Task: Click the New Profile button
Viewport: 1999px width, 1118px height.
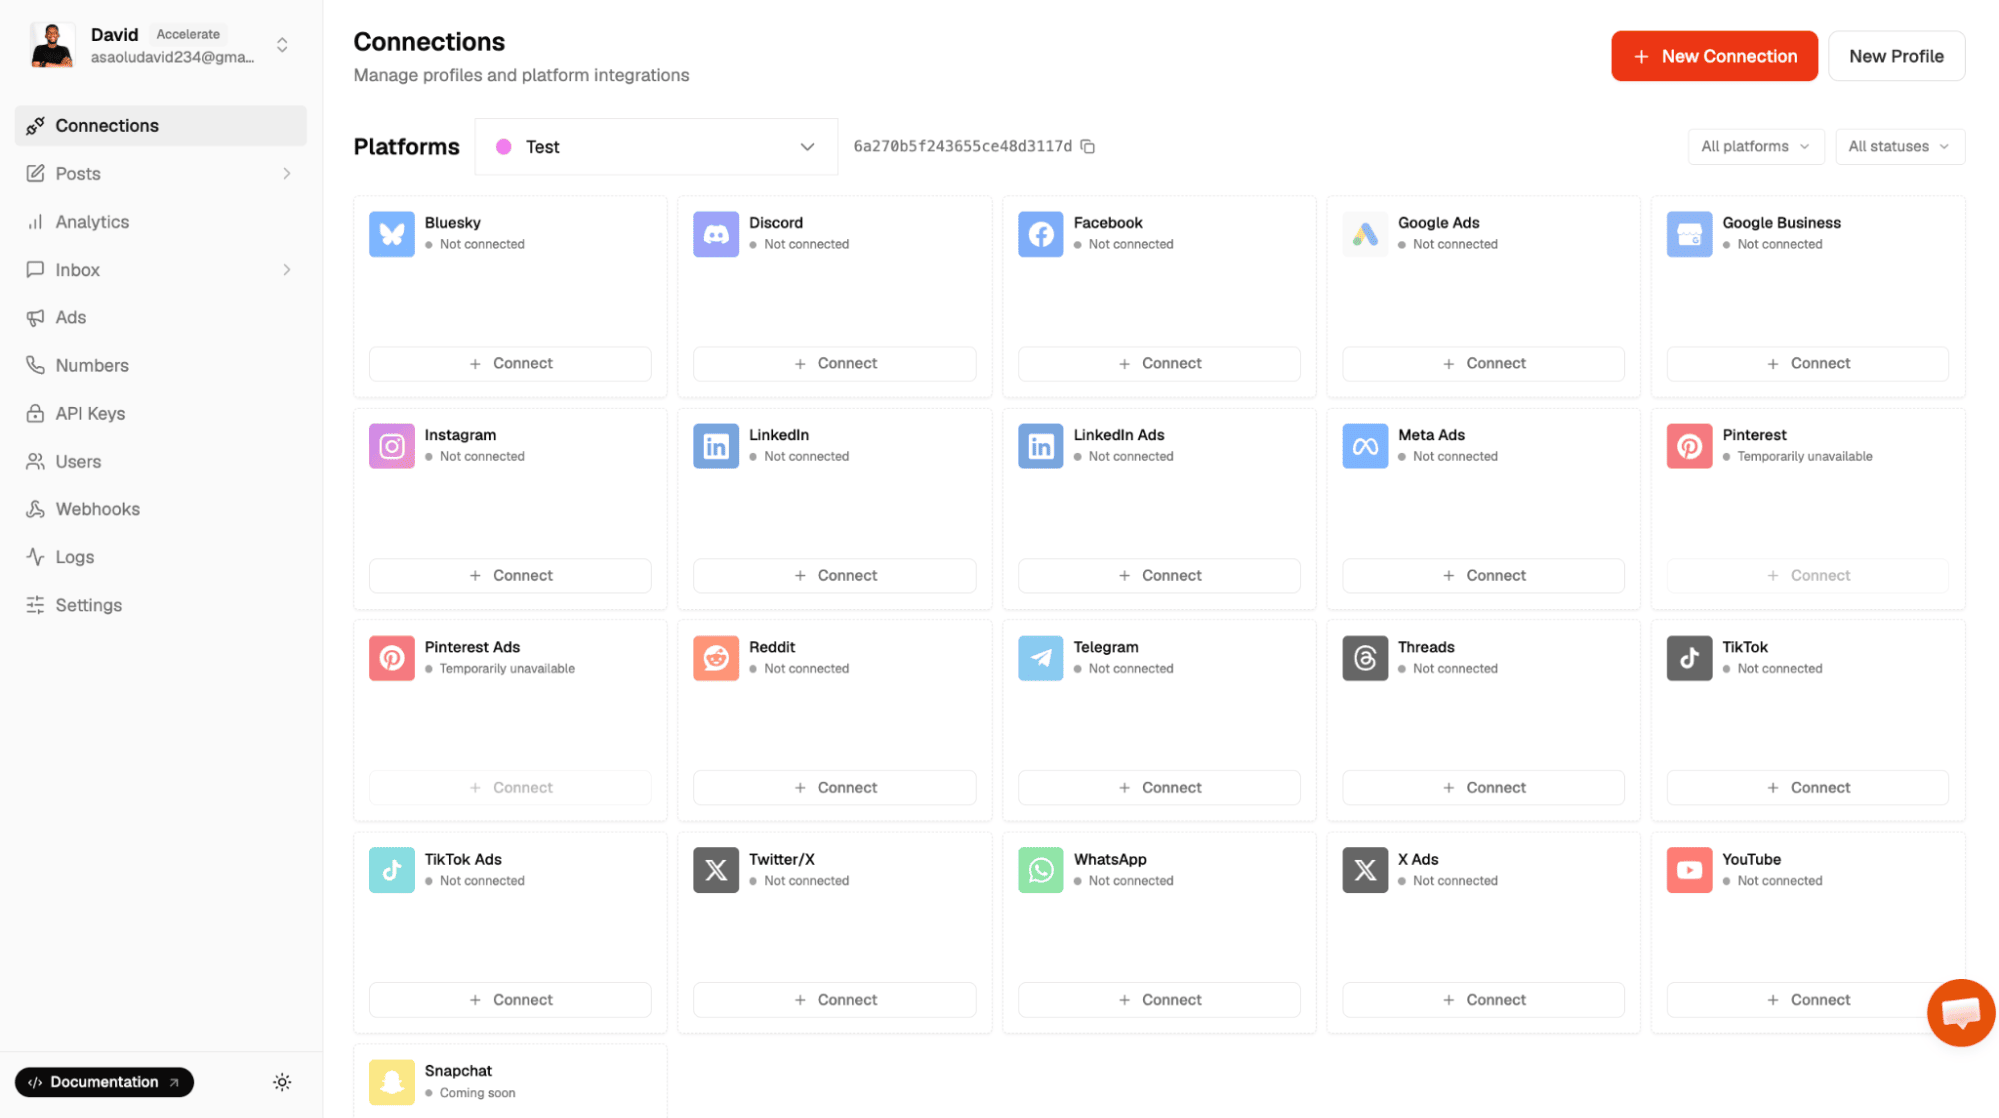Action: click(1896, 56)
